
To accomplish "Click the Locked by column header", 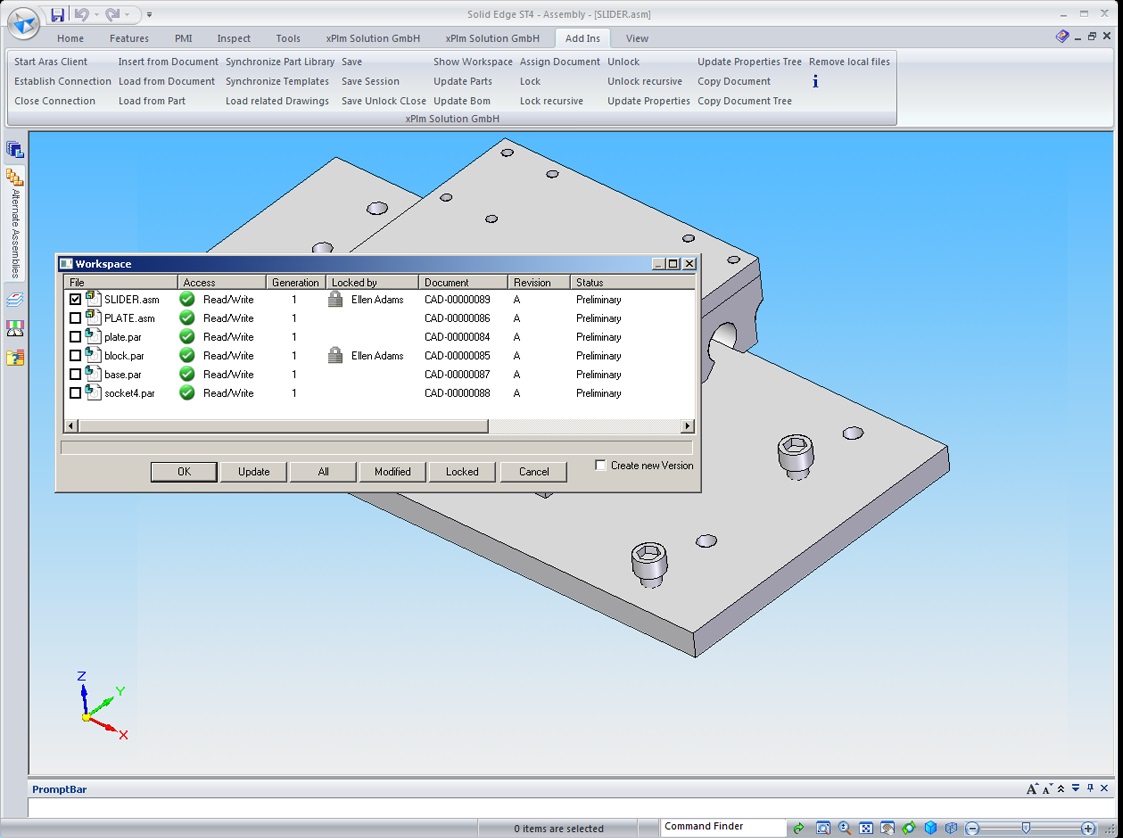I will [x=372, y=282].
